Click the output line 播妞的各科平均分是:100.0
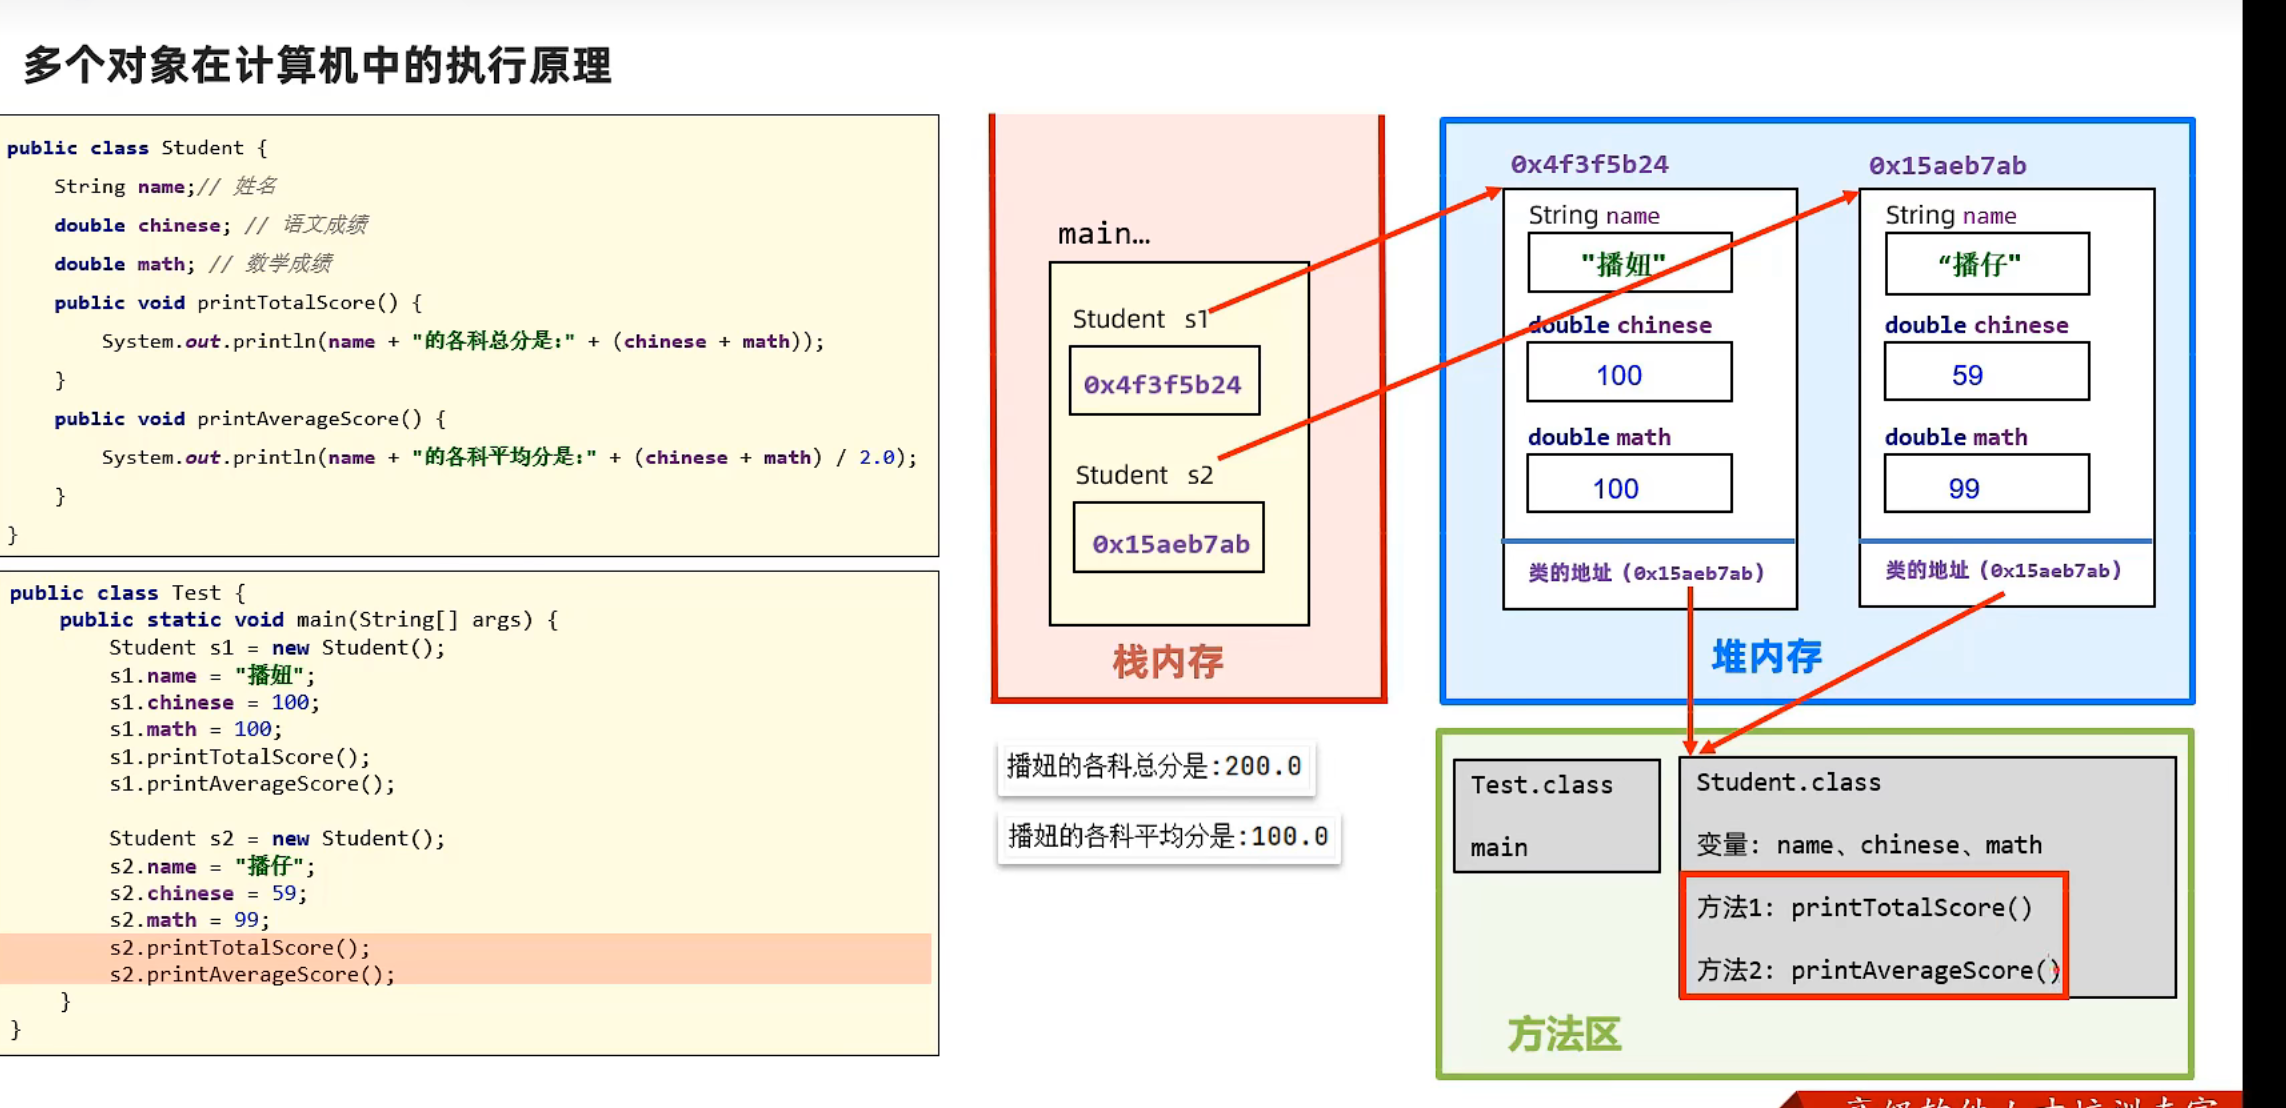The width and height of the screenshot is (2286, 1108). click(x=1167, y=836)
